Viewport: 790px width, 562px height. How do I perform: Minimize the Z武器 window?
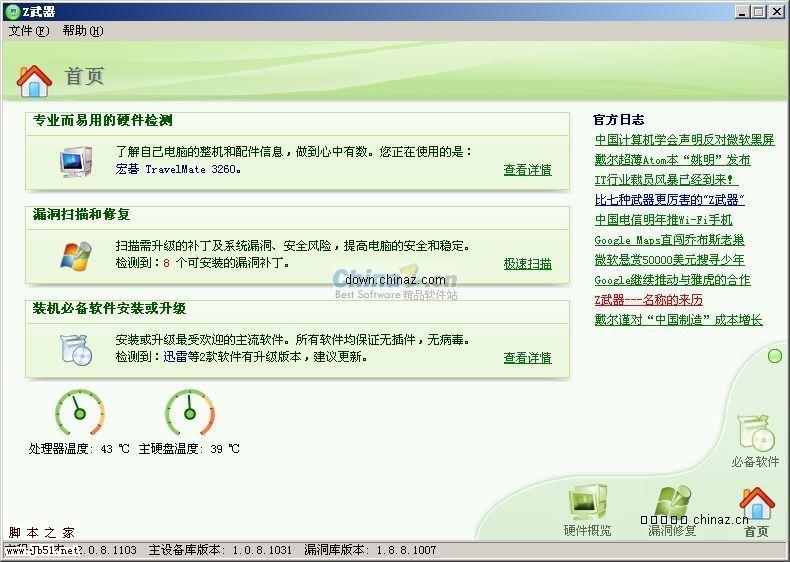pos(742,12)
